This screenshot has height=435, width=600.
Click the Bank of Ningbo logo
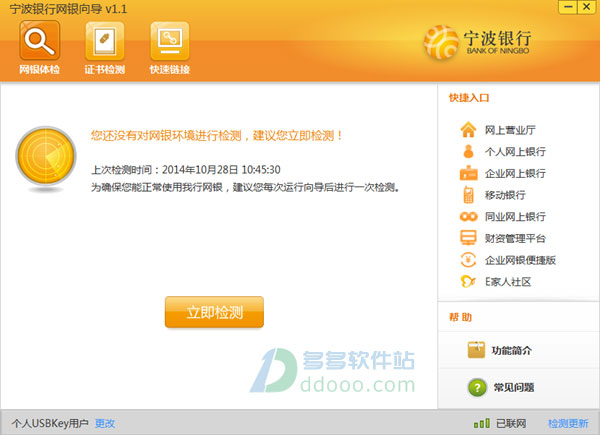pyautogui.click(x=477, y=42)
